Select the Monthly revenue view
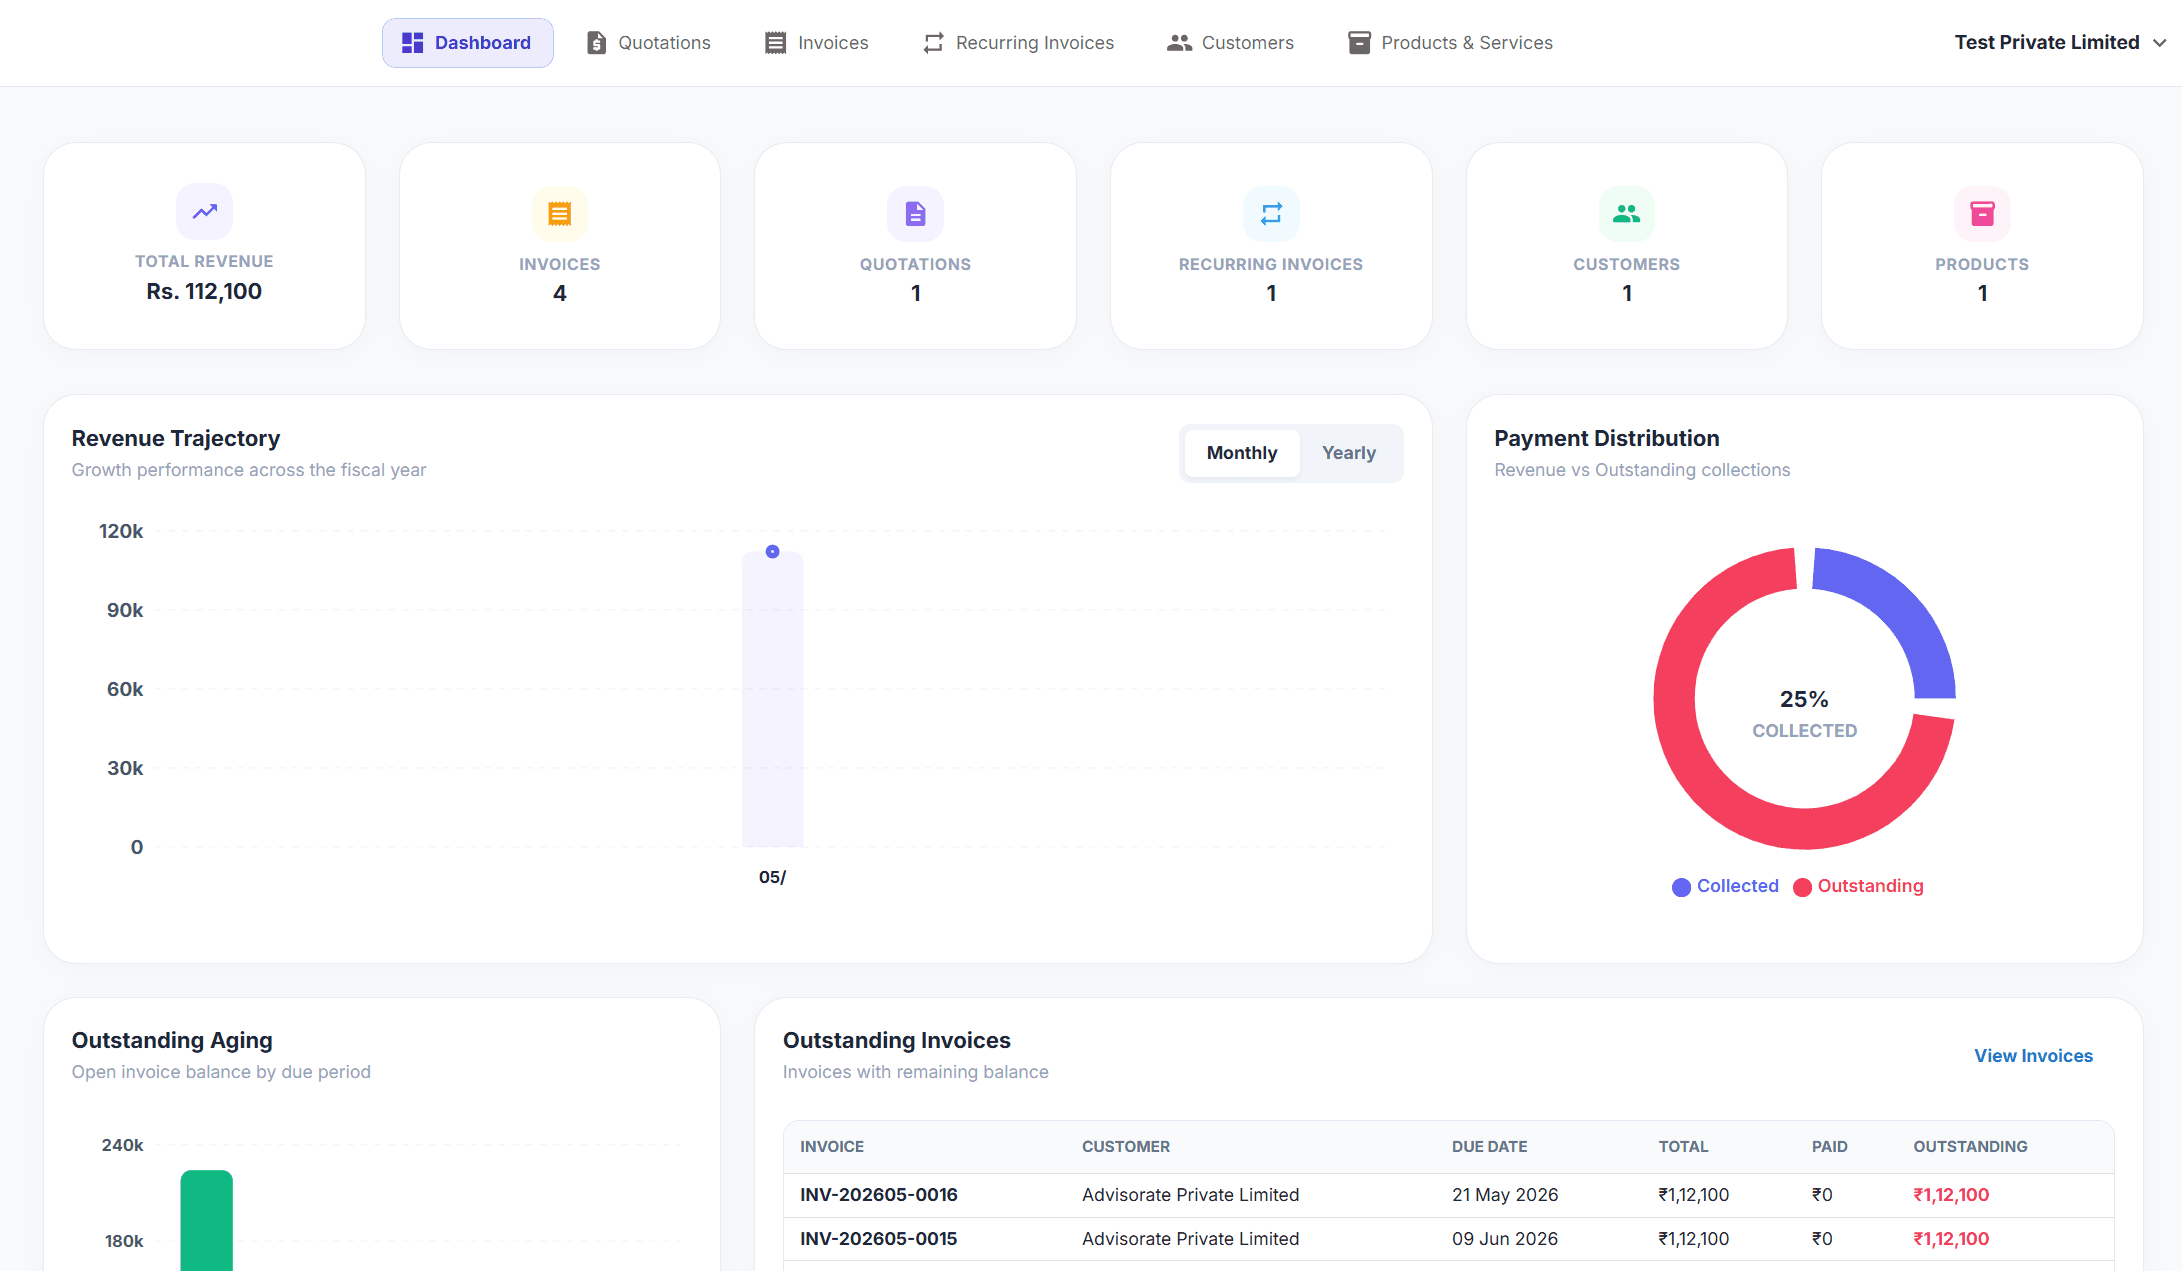Viewport: 2182px width, 1271px height. click(1242, 453)
